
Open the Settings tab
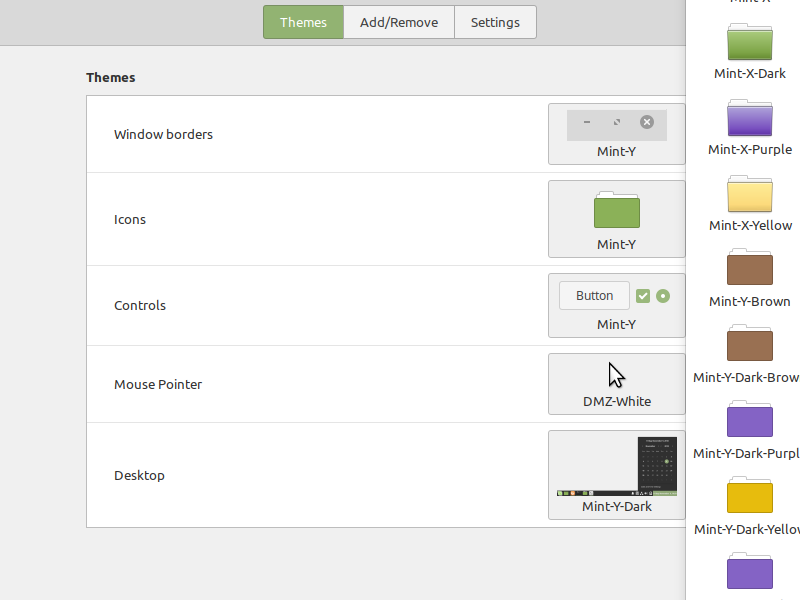tap(495, 21)
